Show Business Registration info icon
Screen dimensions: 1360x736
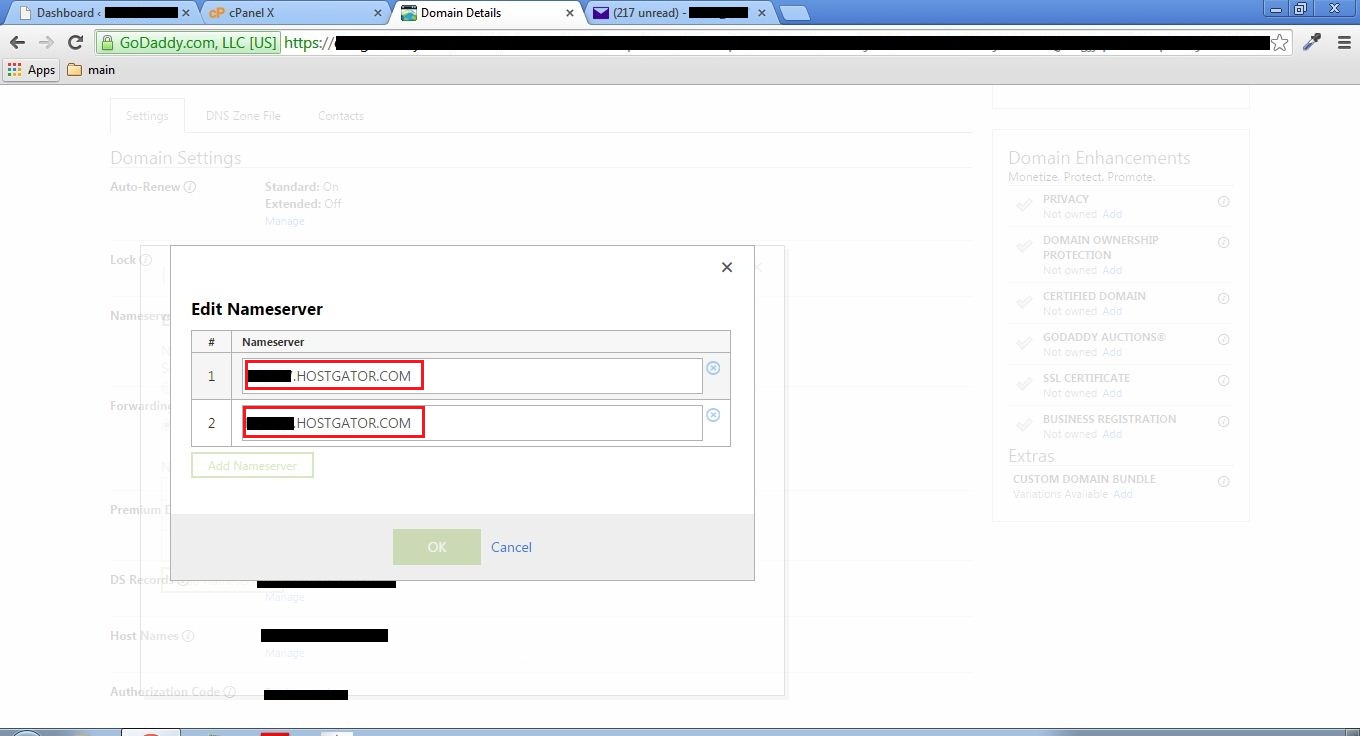pyautogui.click(x=1223, y=421)
